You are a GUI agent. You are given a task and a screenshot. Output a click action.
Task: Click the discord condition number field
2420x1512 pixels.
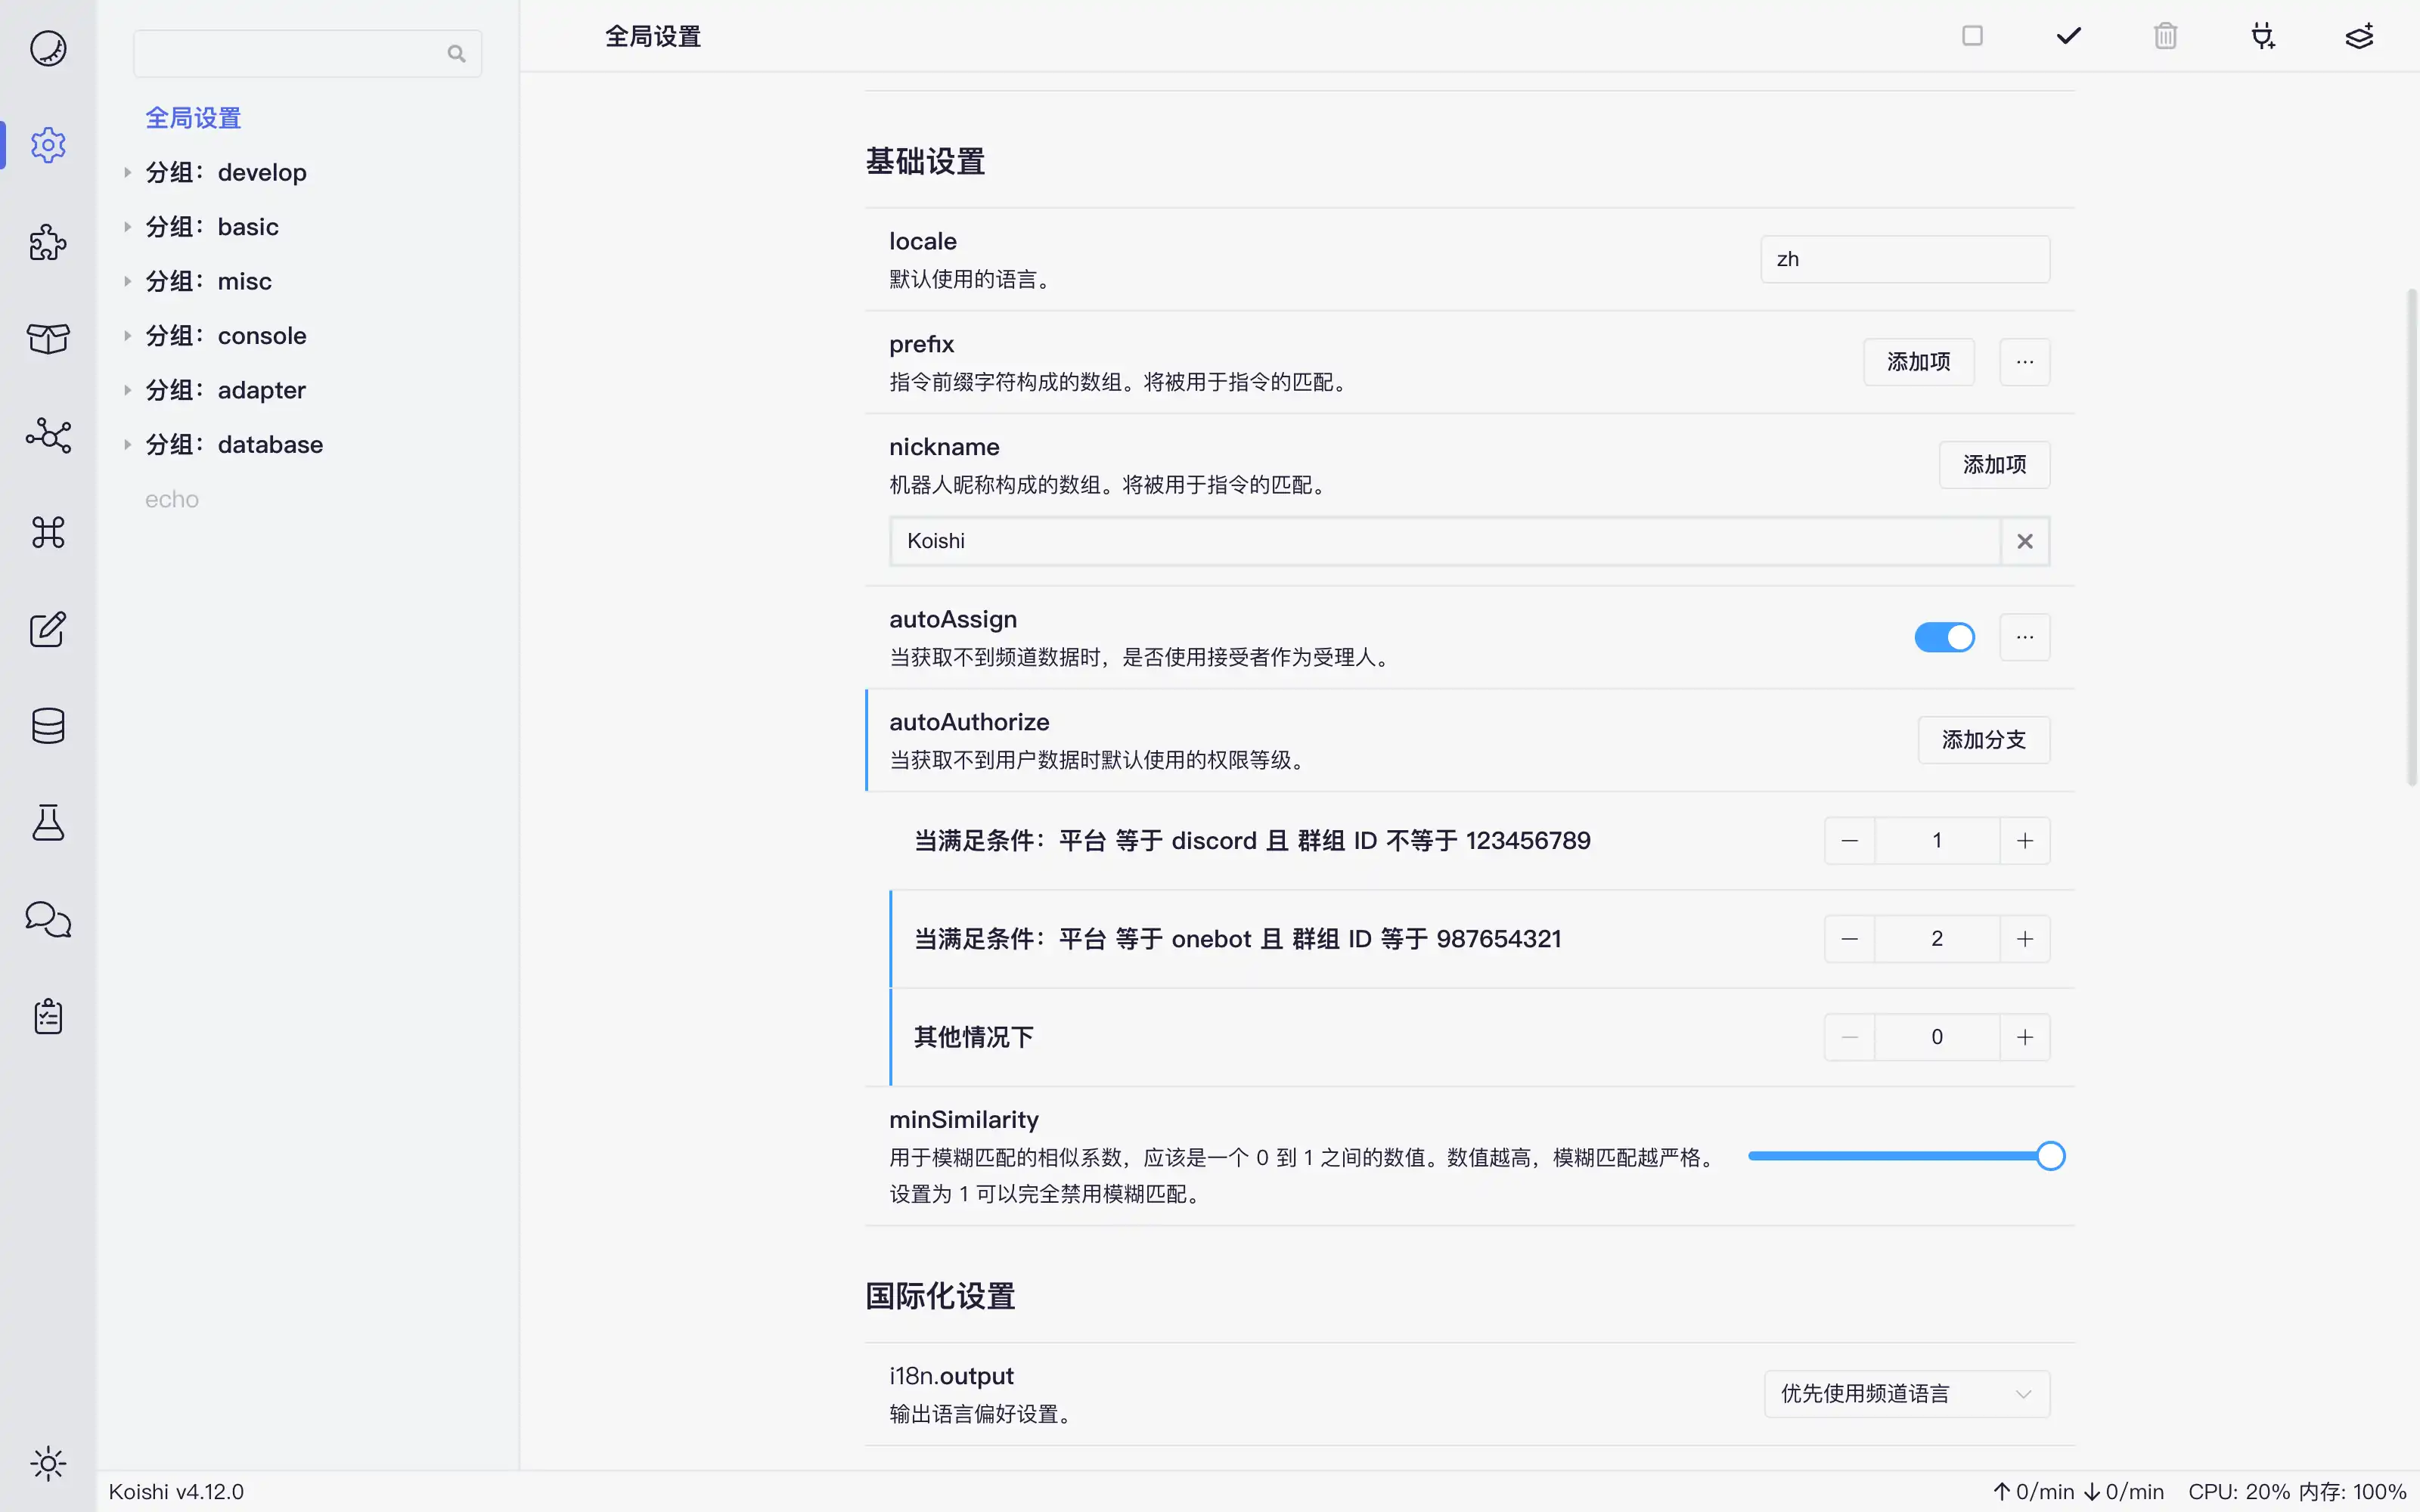1937,841
